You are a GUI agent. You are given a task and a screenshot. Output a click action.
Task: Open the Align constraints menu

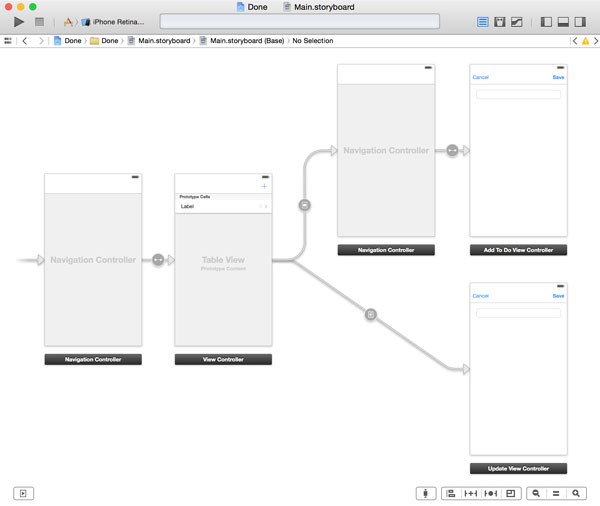(451, 493)
